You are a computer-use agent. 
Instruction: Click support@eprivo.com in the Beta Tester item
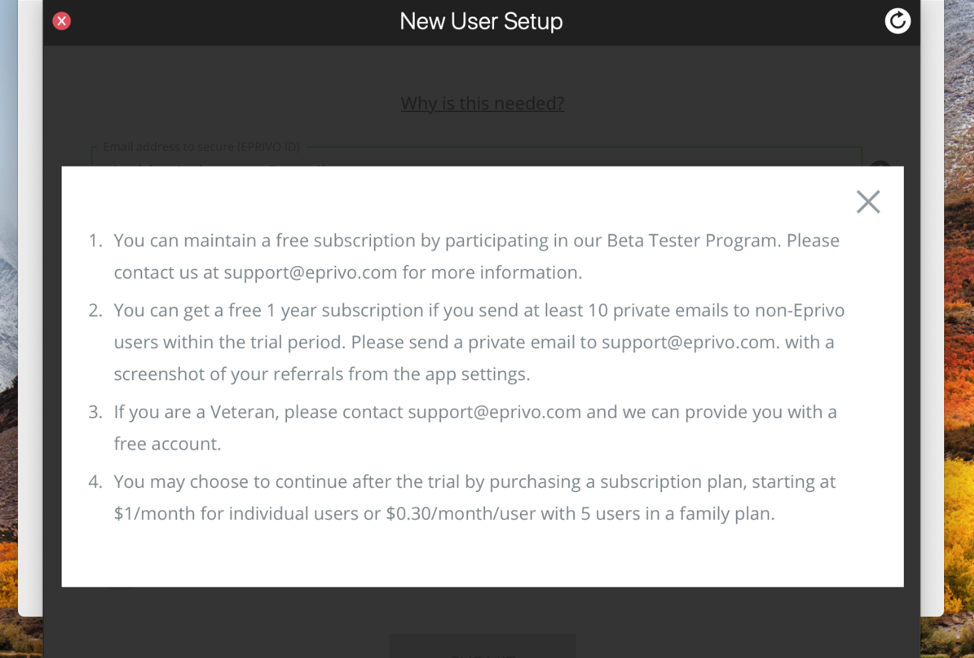point(310,272)
